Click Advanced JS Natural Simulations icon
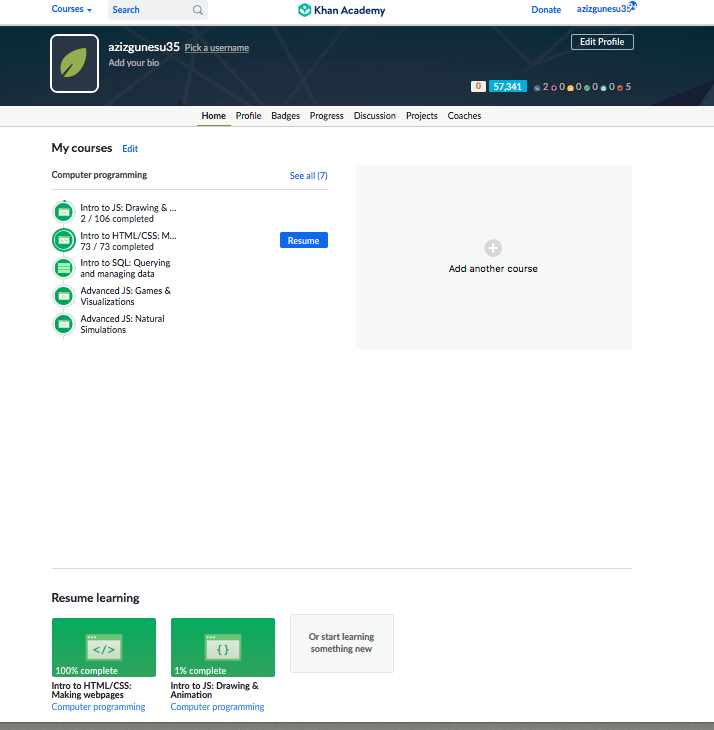The height and width of the screenshot is (730, 714). click(64, 324)
